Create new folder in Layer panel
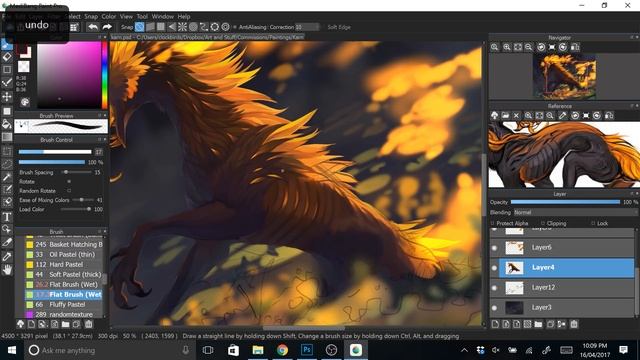Viewport: 640px width, 360px height. (x=538, y=324)
